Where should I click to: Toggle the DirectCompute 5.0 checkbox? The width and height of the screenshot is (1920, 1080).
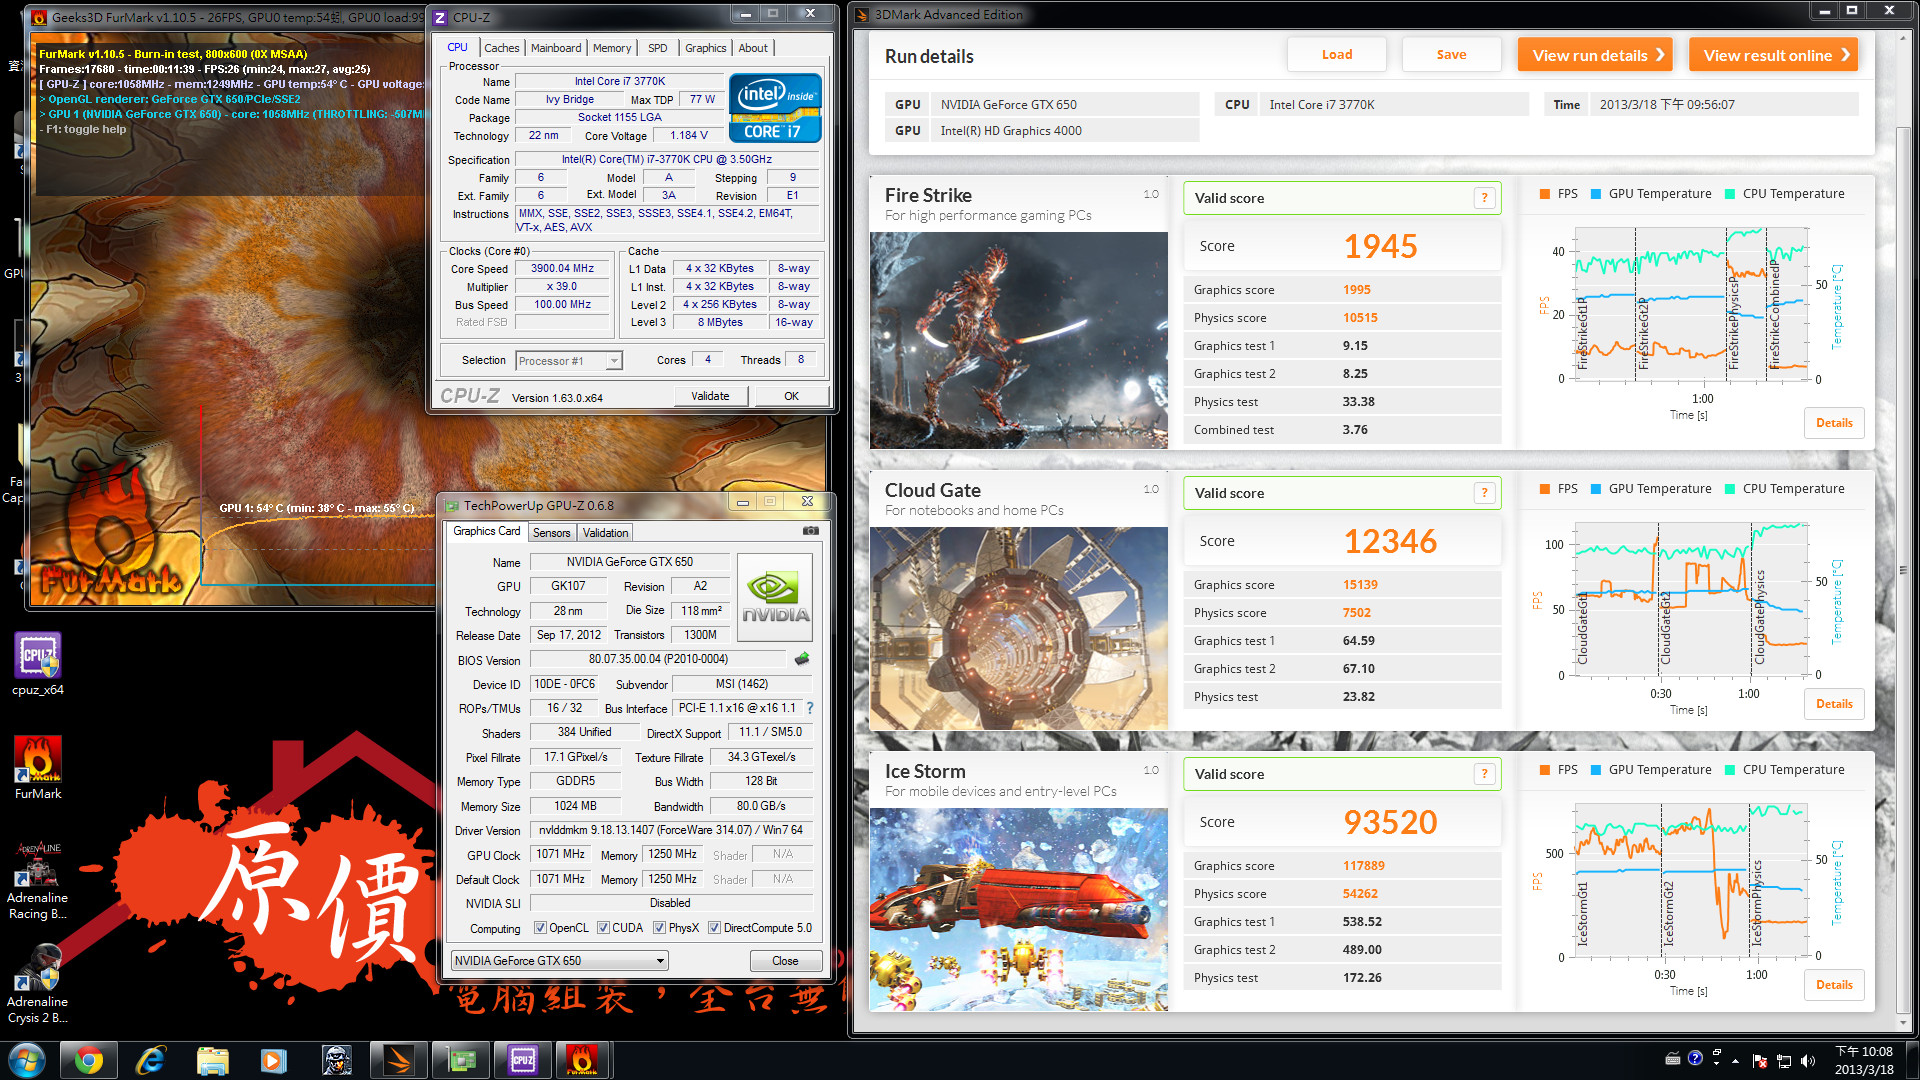(x=714, y=928)
